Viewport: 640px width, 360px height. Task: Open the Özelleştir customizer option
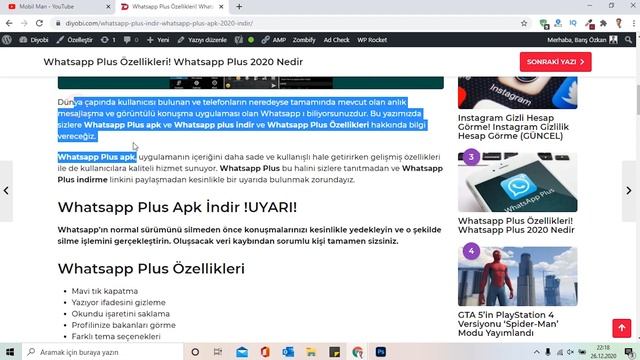(x=75, y=40)
